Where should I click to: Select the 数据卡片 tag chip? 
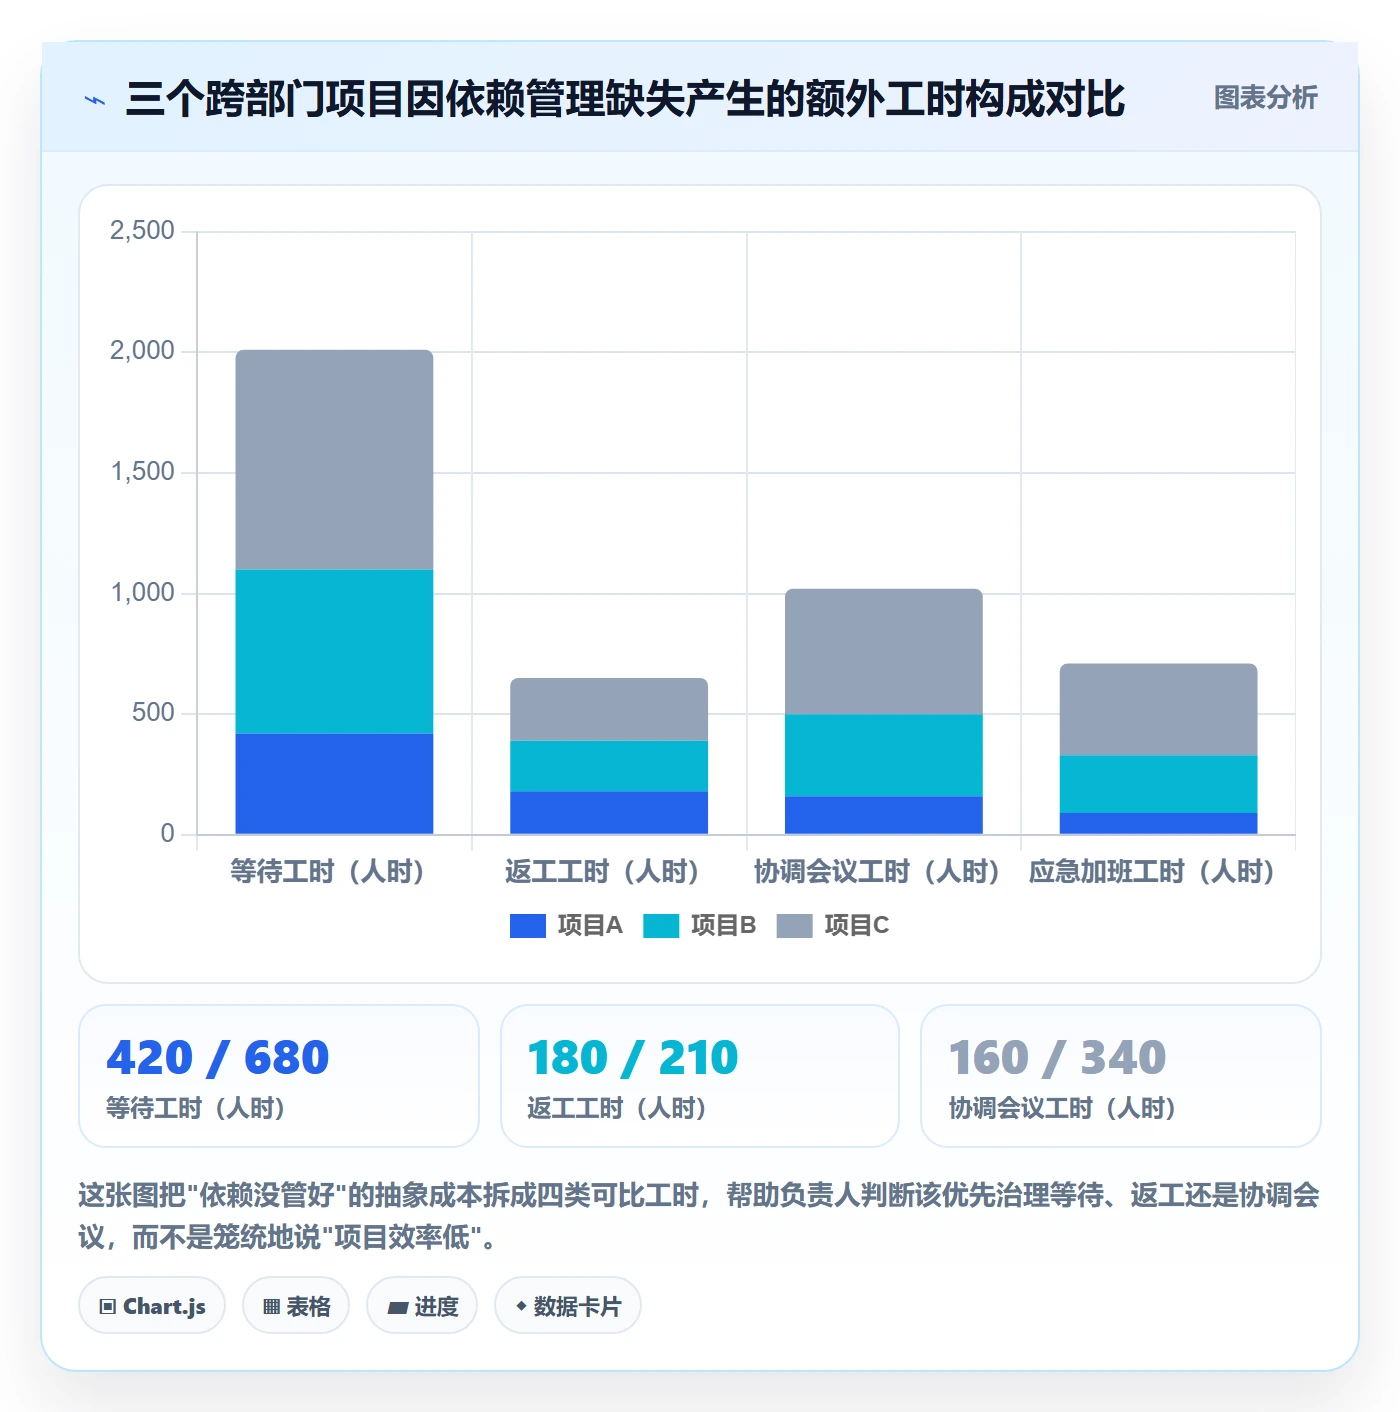568,1305
